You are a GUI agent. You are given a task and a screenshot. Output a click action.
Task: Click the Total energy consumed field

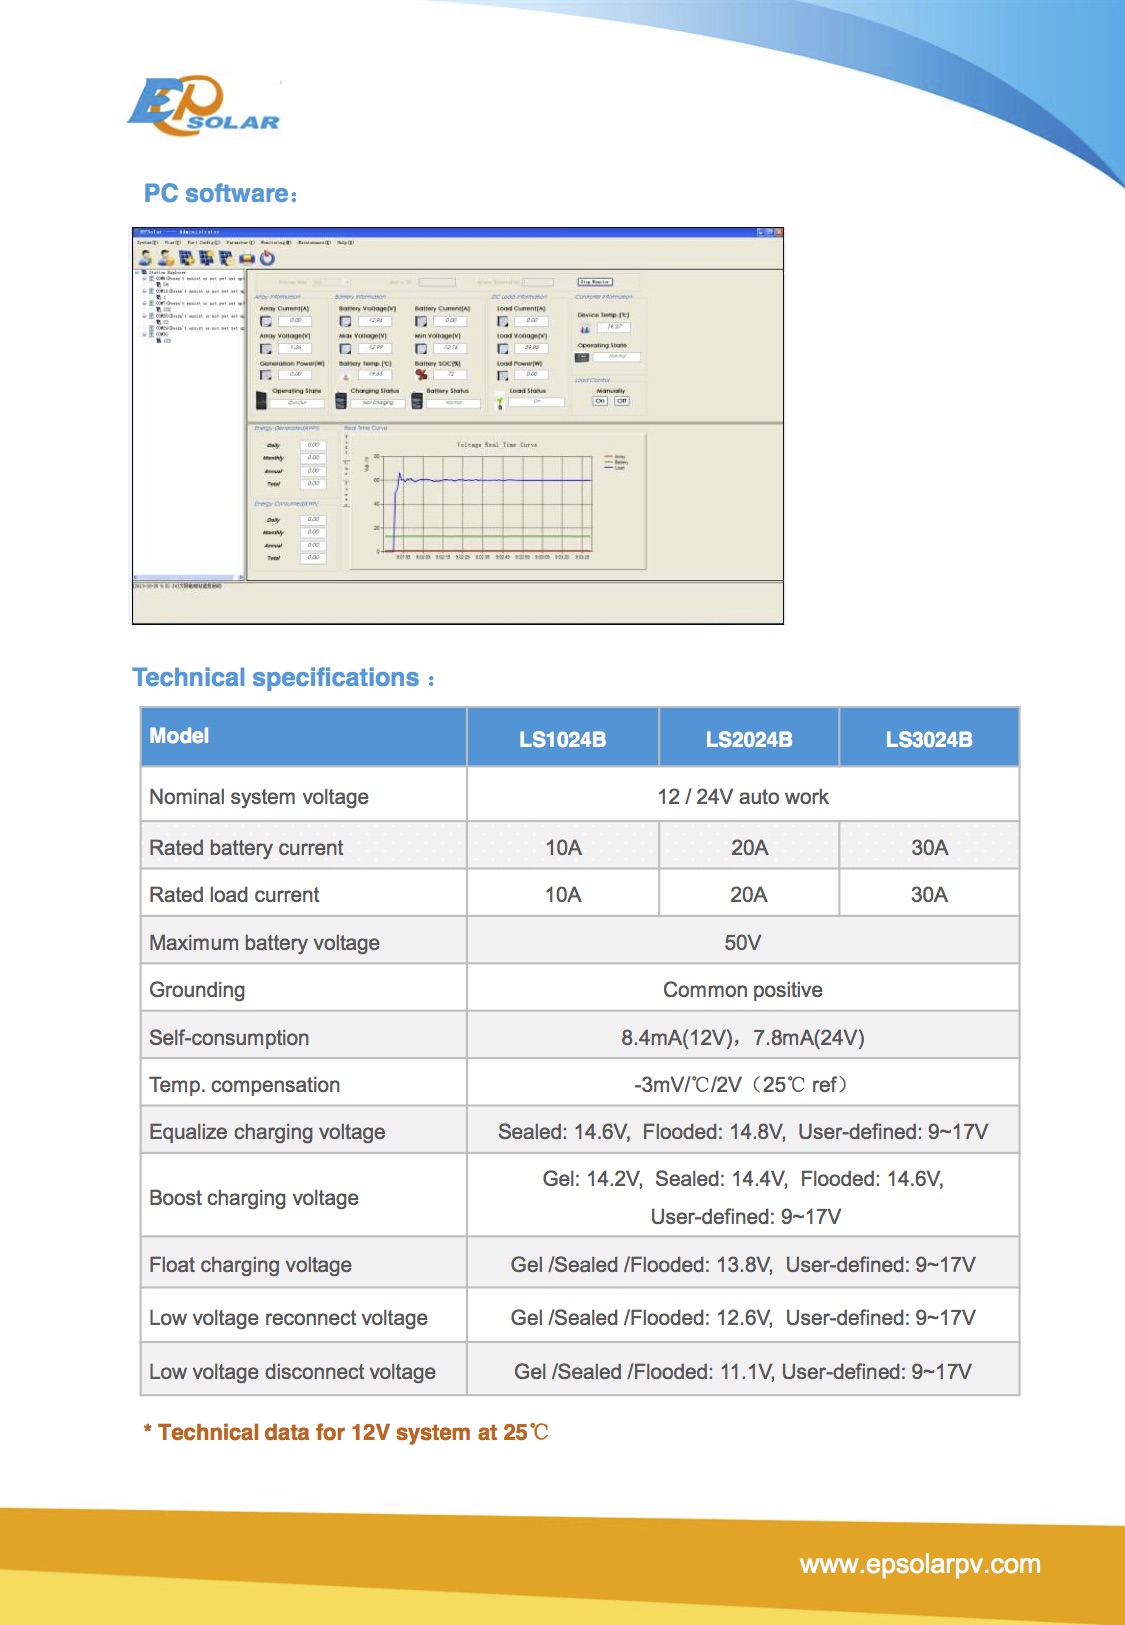tap(313, 558)
